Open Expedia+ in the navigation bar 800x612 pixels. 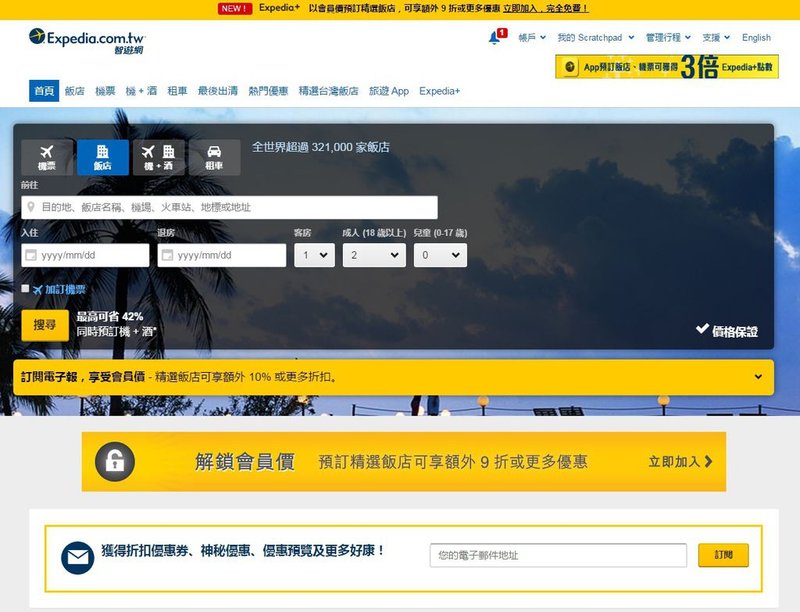point(439,91)
